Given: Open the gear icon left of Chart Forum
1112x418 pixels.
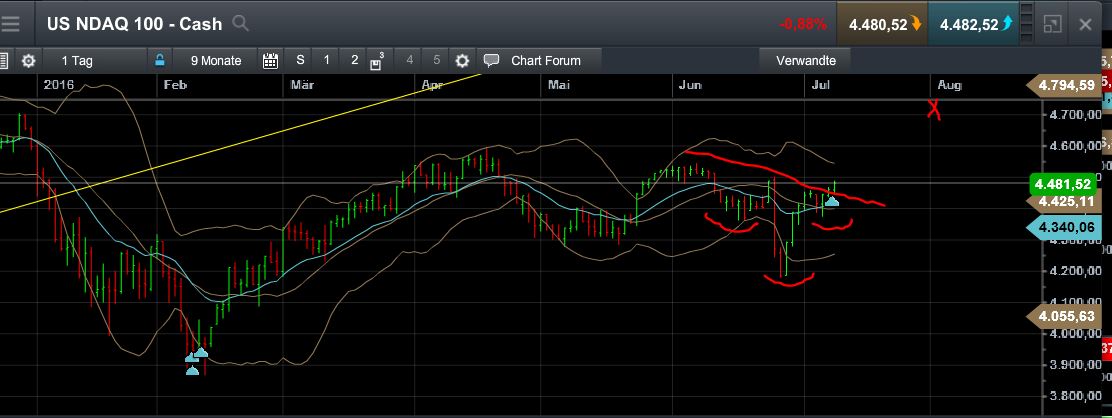Looking at the screenshot, I should [x=462, y=60].
